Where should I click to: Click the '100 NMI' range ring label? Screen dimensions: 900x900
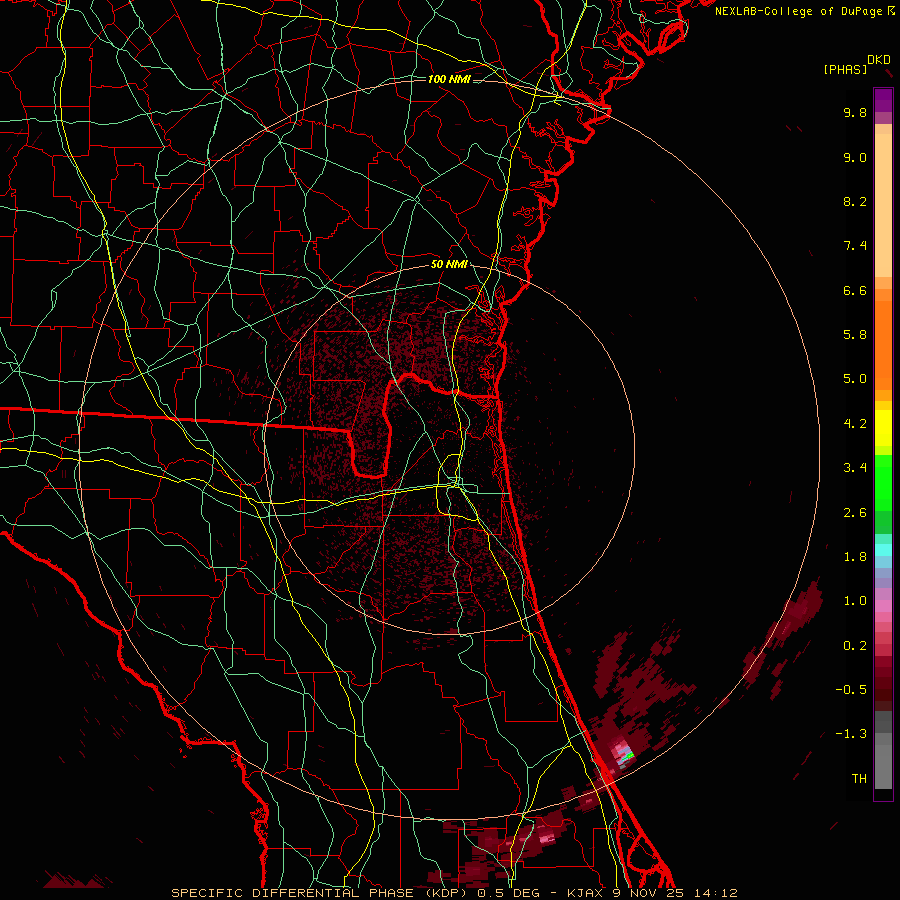click(x=449, y=79)
